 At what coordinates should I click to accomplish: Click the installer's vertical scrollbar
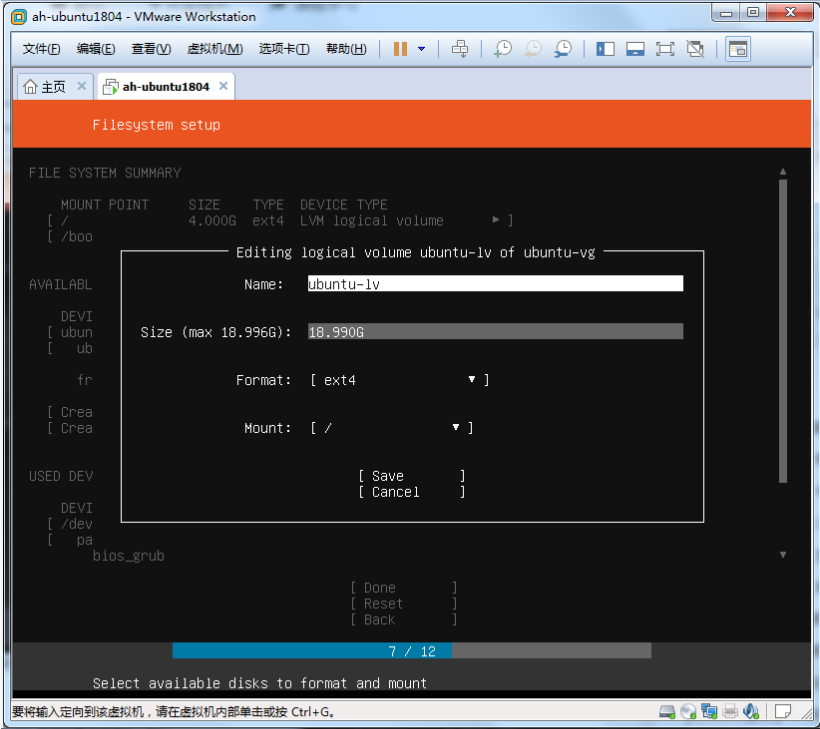(x=783, y=330)
